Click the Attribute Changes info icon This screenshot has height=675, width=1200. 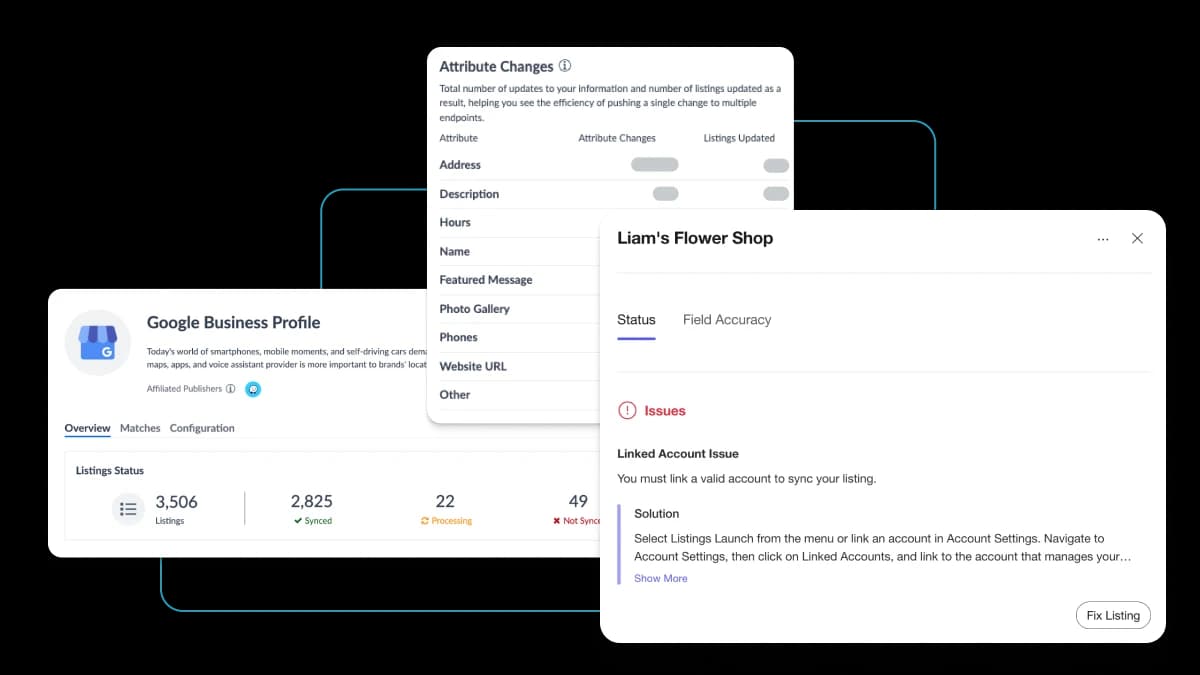[565, 66]
